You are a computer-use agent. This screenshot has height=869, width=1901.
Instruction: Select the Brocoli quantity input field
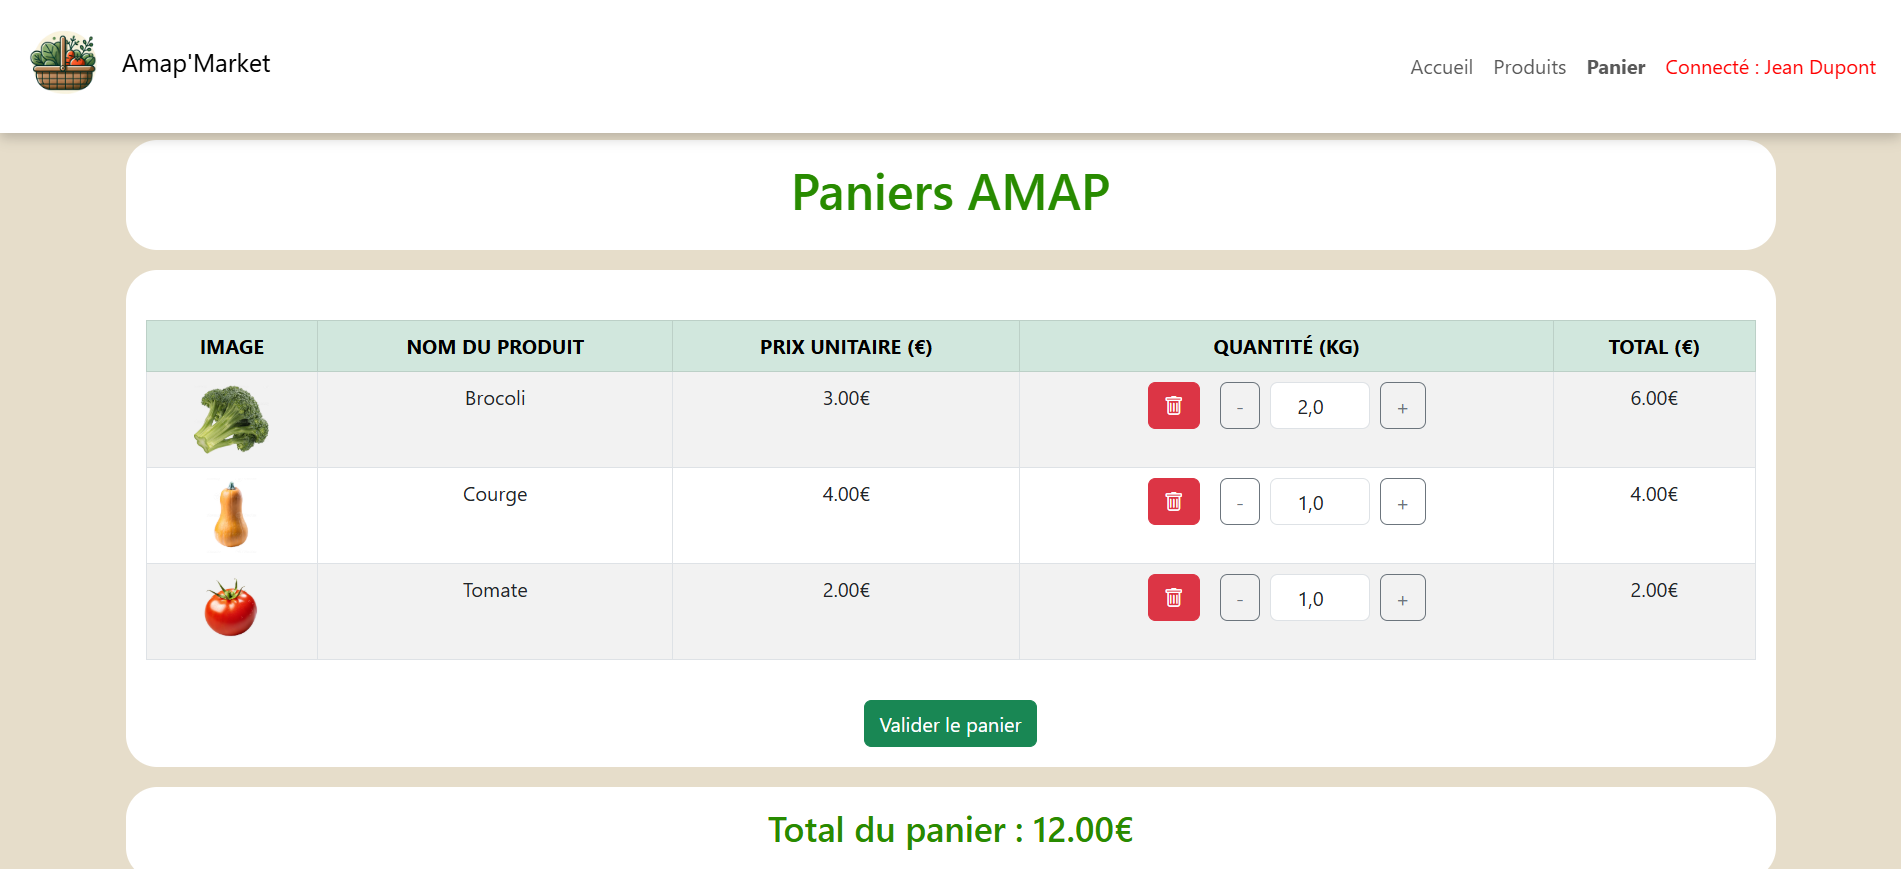pyautogui.click(x=1319, y=405)
